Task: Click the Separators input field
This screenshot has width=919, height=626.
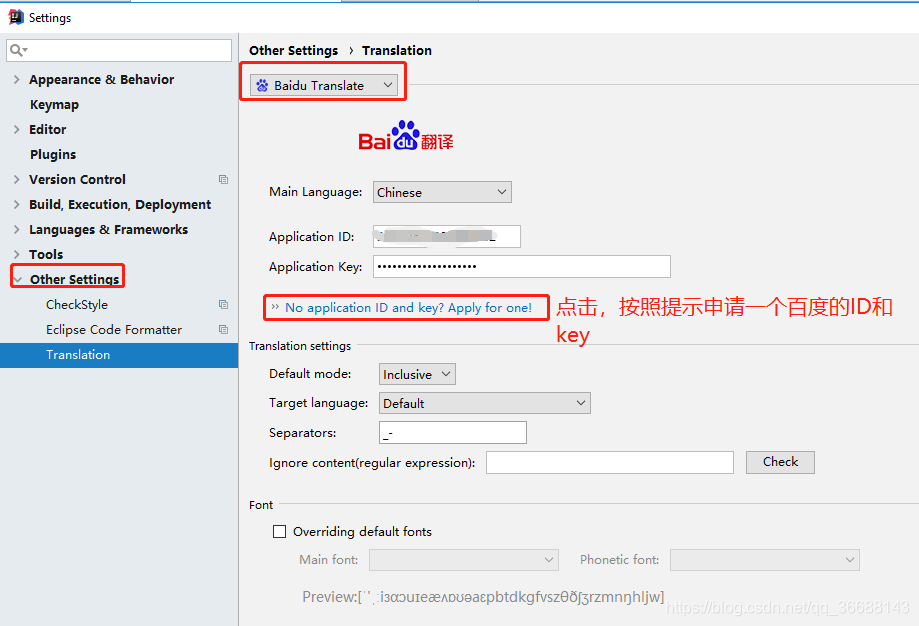Action: coord(452,433)
